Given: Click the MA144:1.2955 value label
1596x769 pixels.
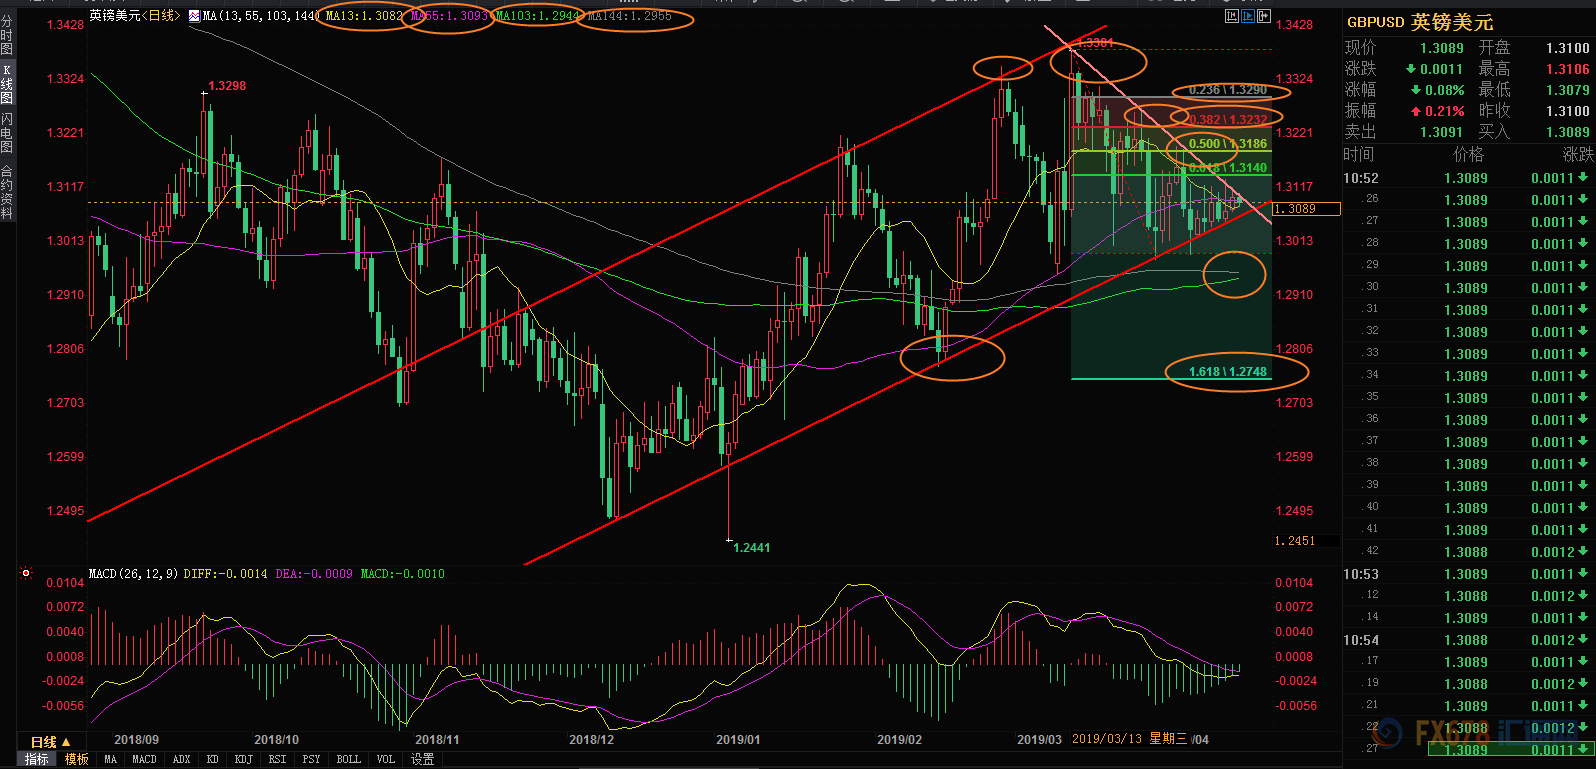Looking at the screenshot, I should click(630, 16).
